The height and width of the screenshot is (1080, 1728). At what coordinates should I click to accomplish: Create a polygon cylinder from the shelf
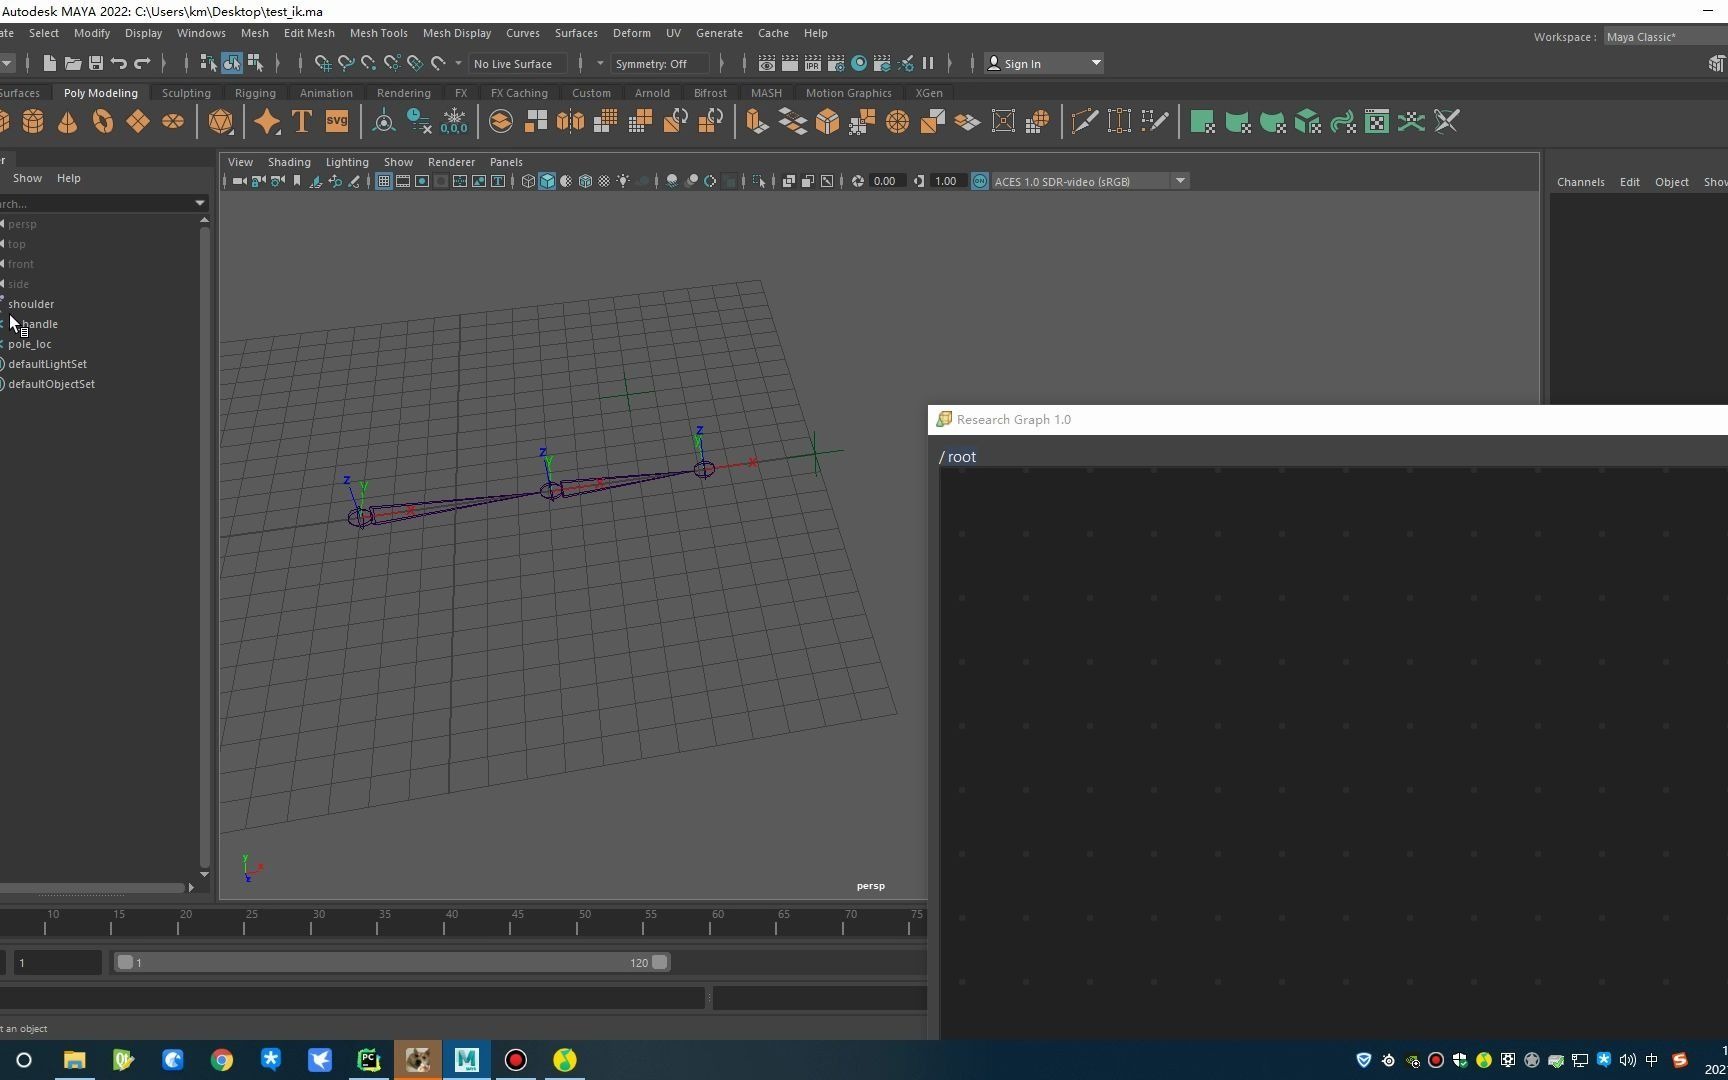pyautogui.click(x=33, y=122)
